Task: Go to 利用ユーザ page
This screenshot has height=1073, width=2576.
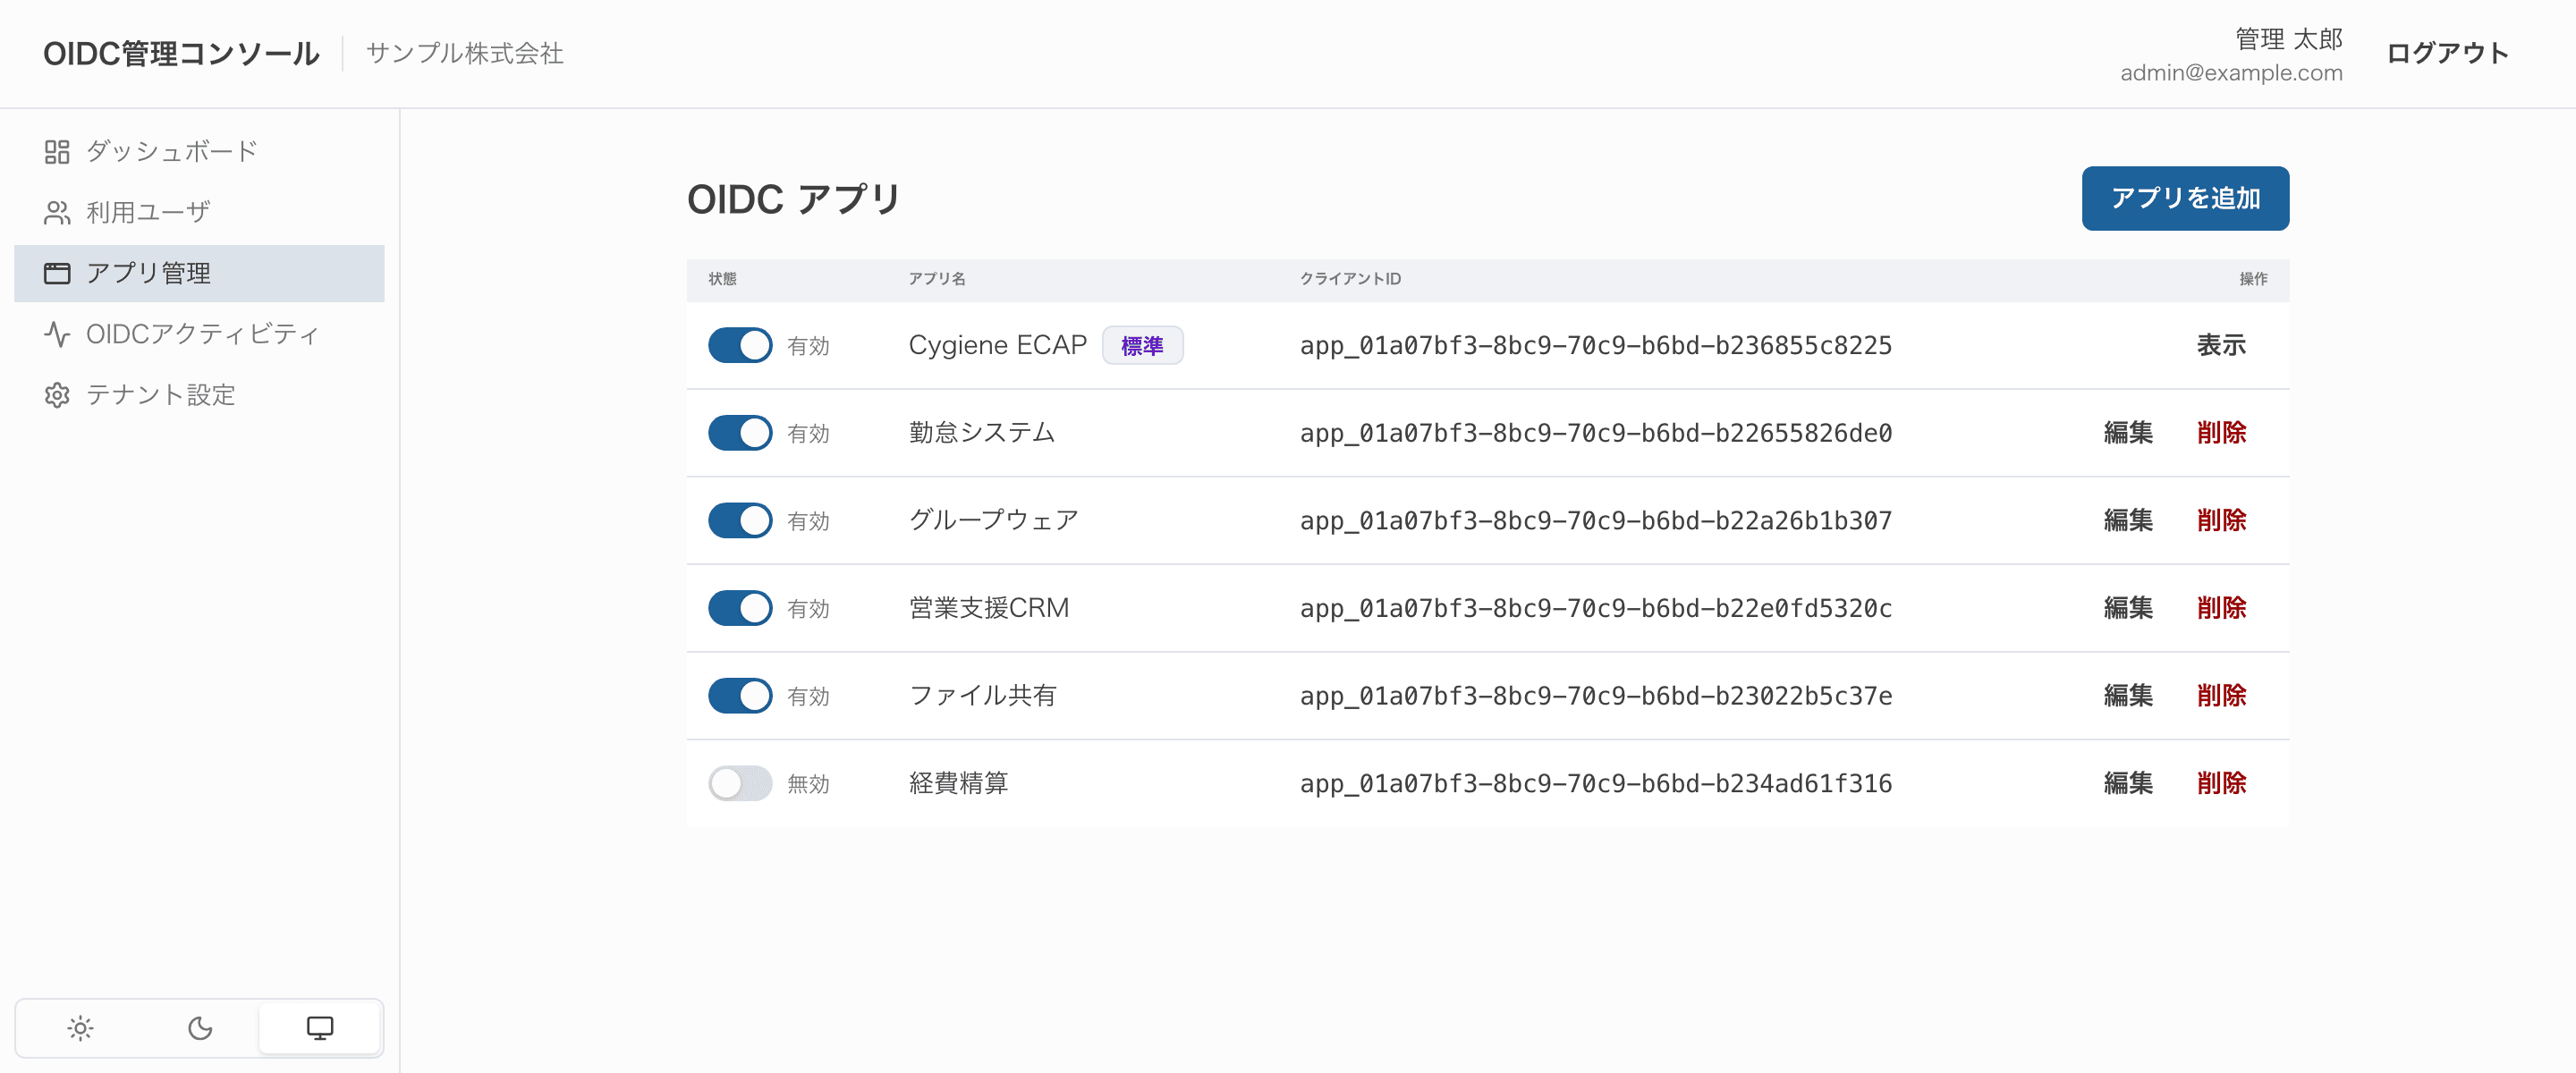Action: pos(199,213)
